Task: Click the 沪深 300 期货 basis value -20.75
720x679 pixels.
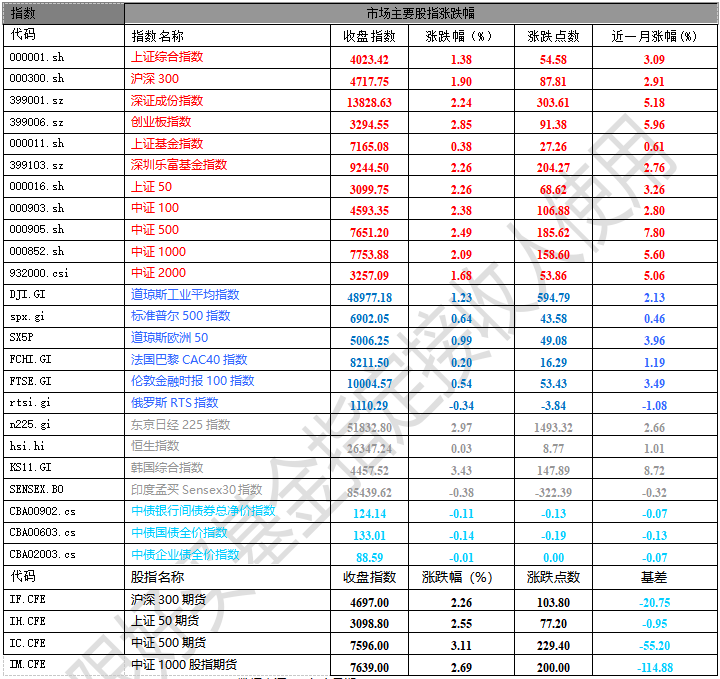Action: pyautogui.click(x=654, y=602)
